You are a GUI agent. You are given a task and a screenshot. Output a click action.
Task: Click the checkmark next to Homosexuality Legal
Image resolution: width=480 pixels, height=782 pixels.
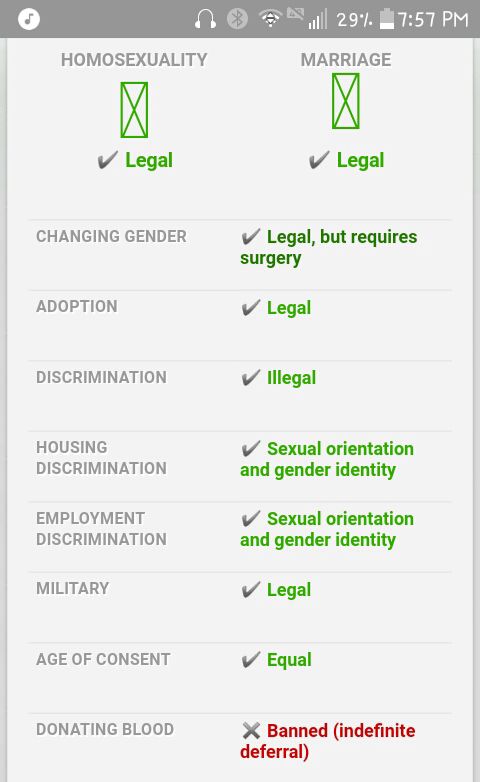[107, 160]
